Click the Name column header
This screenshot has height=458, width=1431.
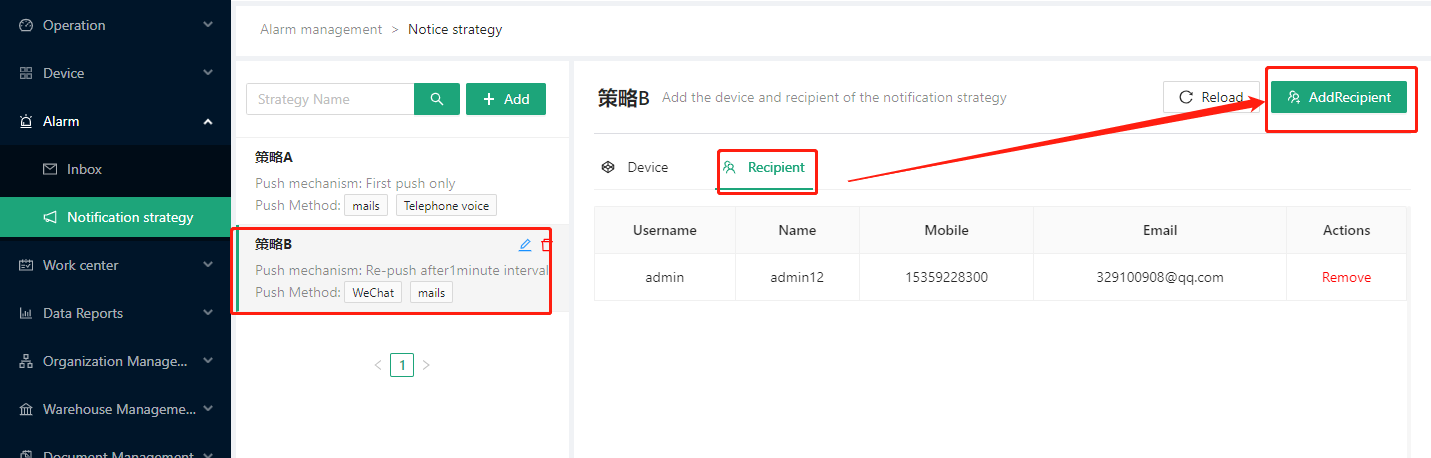pos(797,230)
